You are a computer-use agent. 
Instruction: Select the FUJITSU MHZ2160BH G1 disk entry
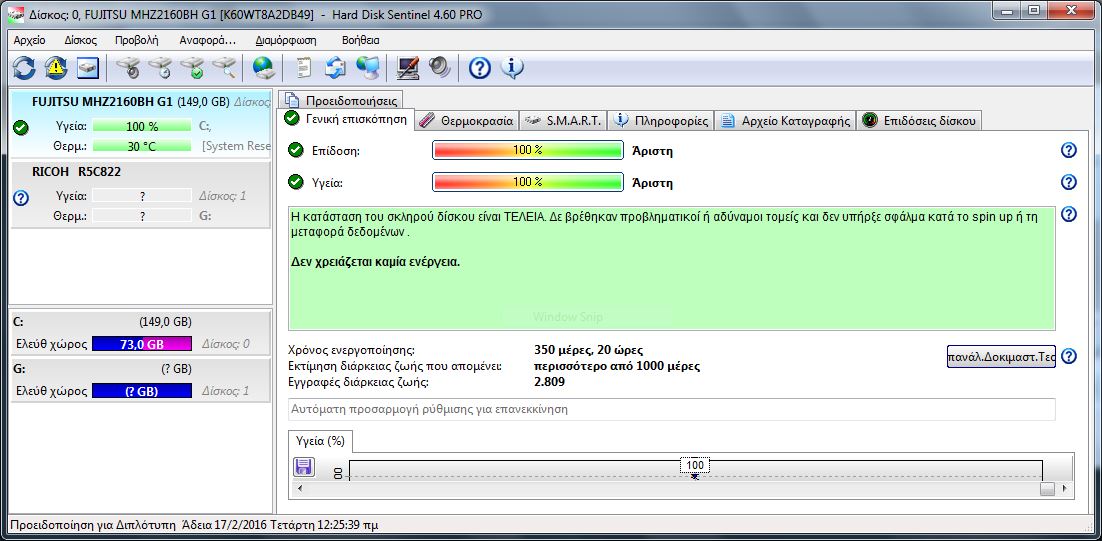pyautogui.click(x=141, y=124)
